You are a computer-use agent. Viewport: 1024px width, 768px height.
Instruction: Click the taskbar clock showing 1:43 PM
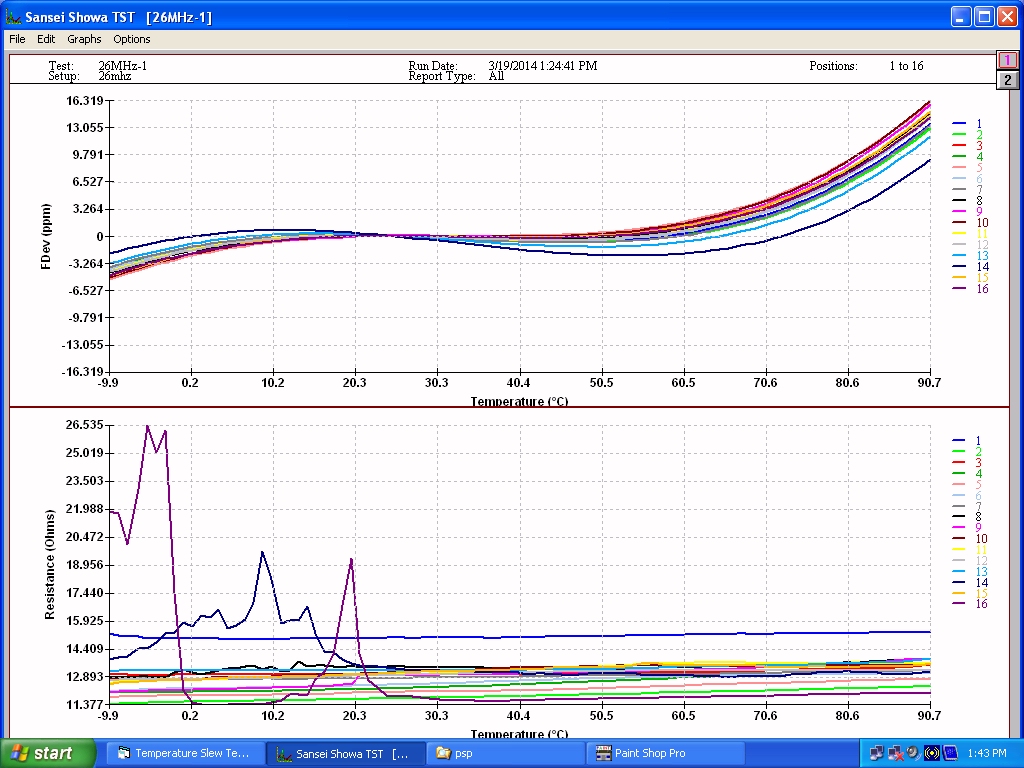(x=992, y=753)
